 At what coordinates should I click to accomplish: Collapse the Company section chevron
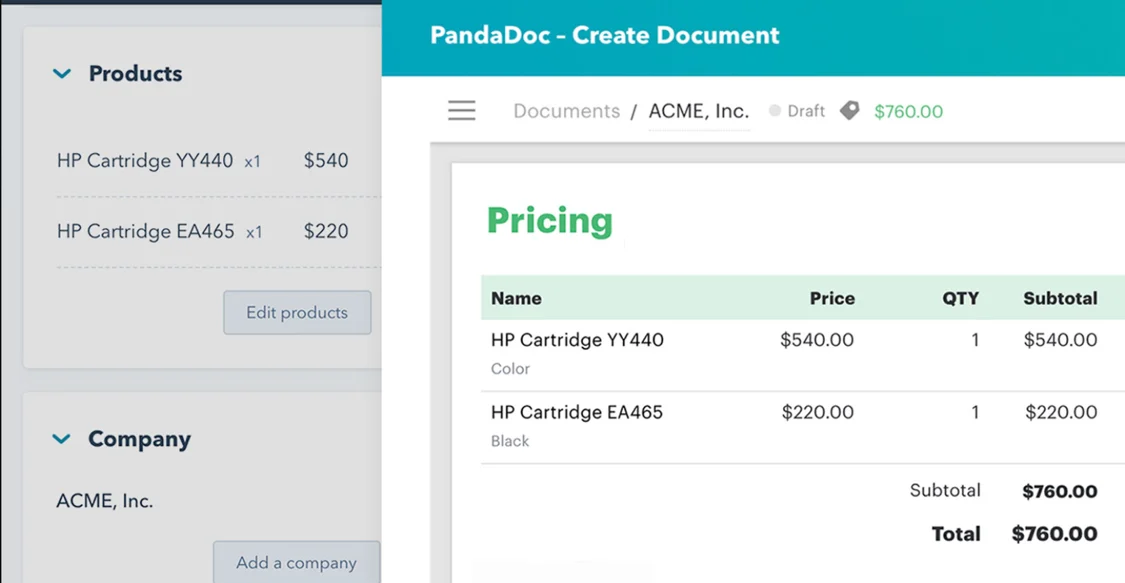tap(62, 438)
